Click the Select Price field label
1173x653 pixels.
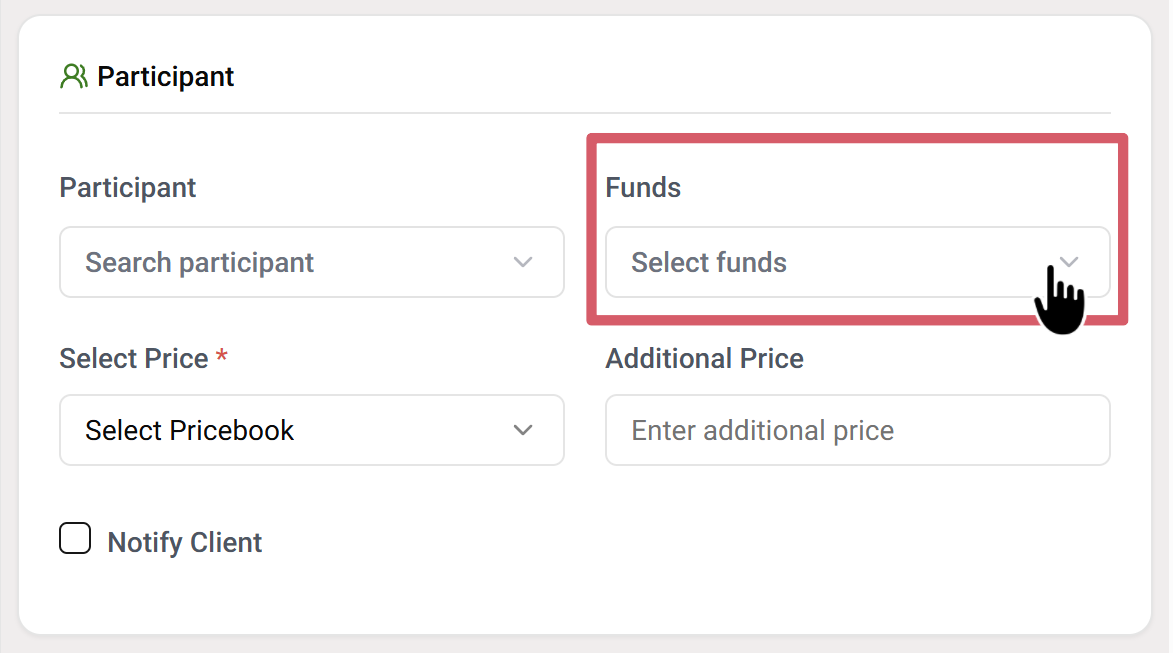pyautogui.click(x=134, y=358)
